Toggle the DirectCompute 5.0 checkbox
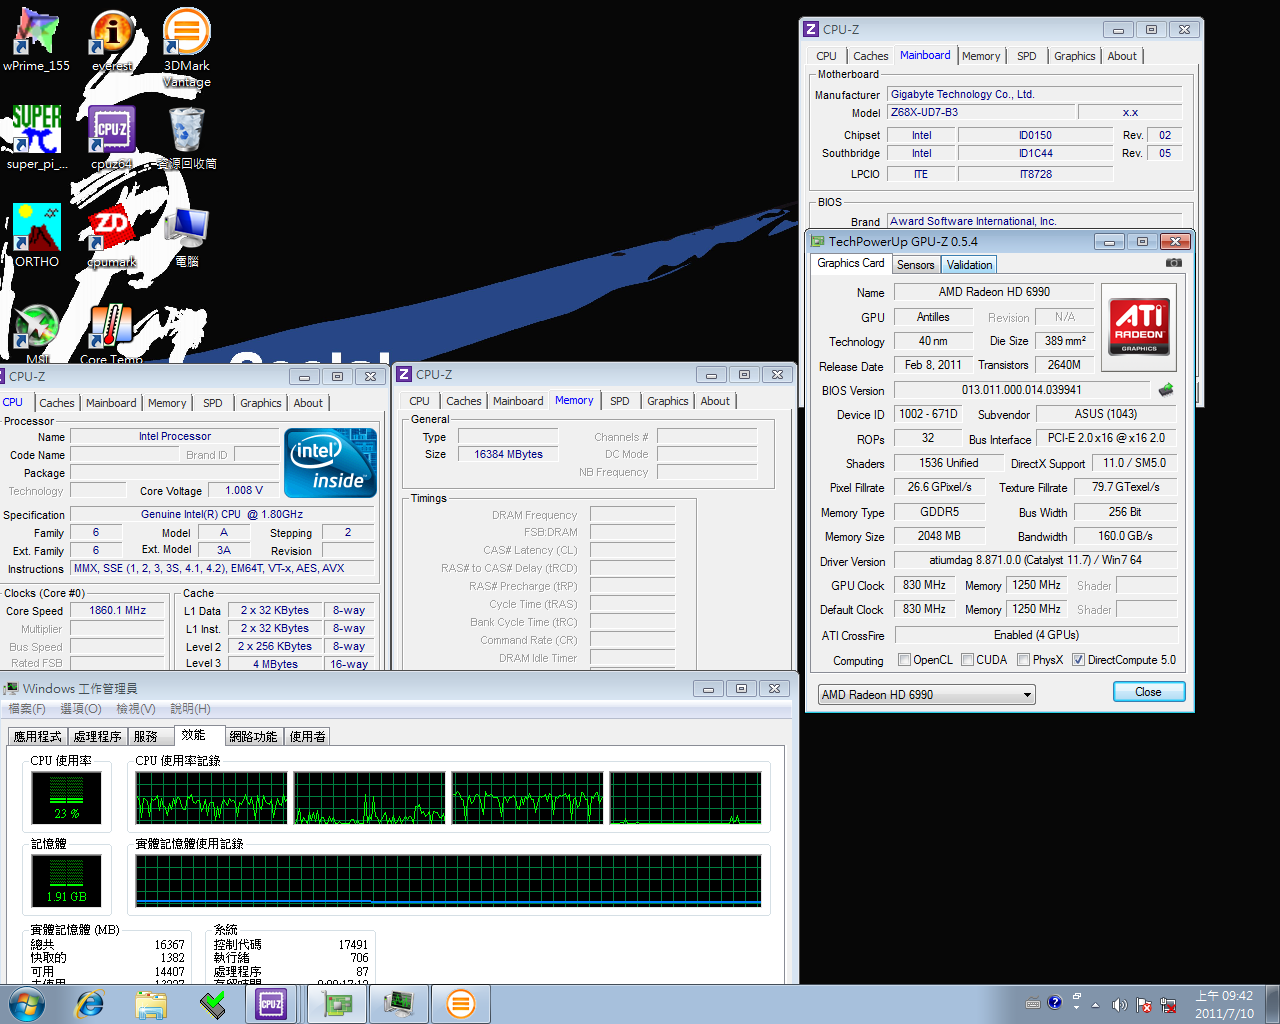This screenshot has width=1280, height=1024. pyautogui.click(x=1078, y=660)
